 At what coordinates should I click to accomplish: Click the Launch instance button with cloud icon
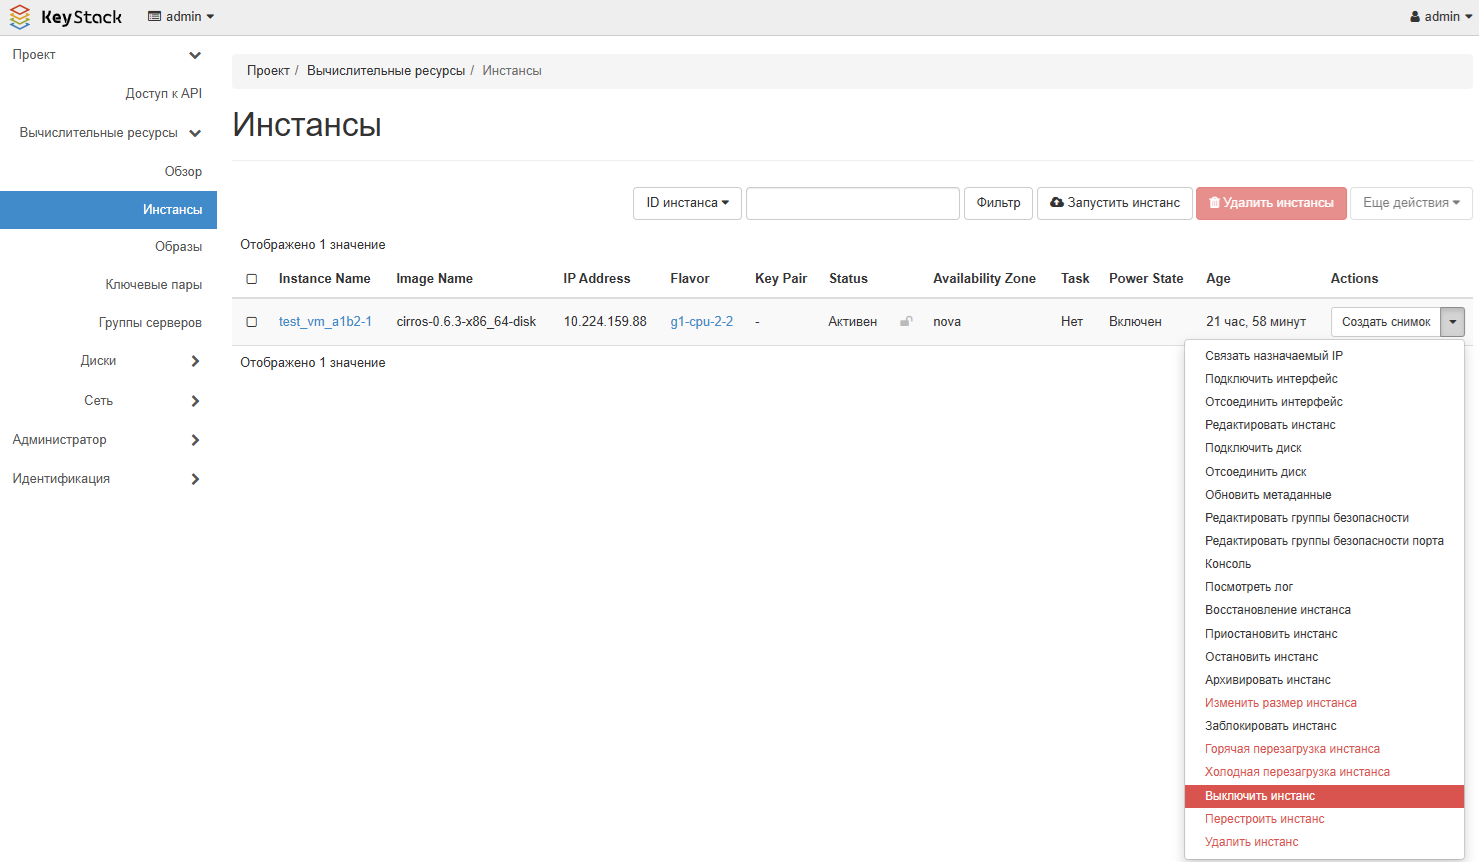[1114, 203]
